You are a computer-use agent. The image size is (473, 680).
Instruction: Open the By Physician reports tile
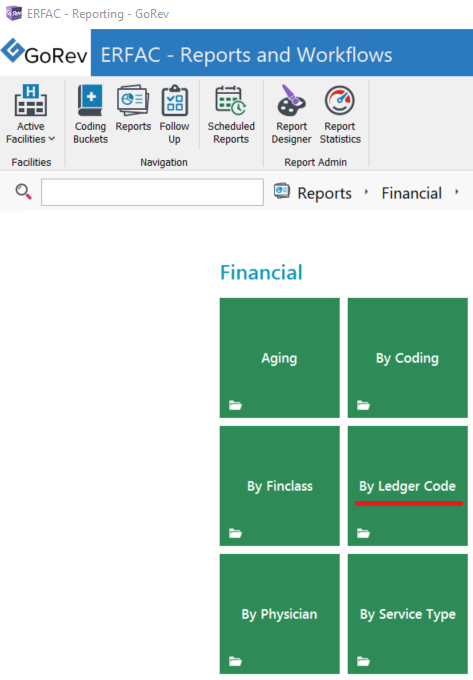[x=280, y=614]
